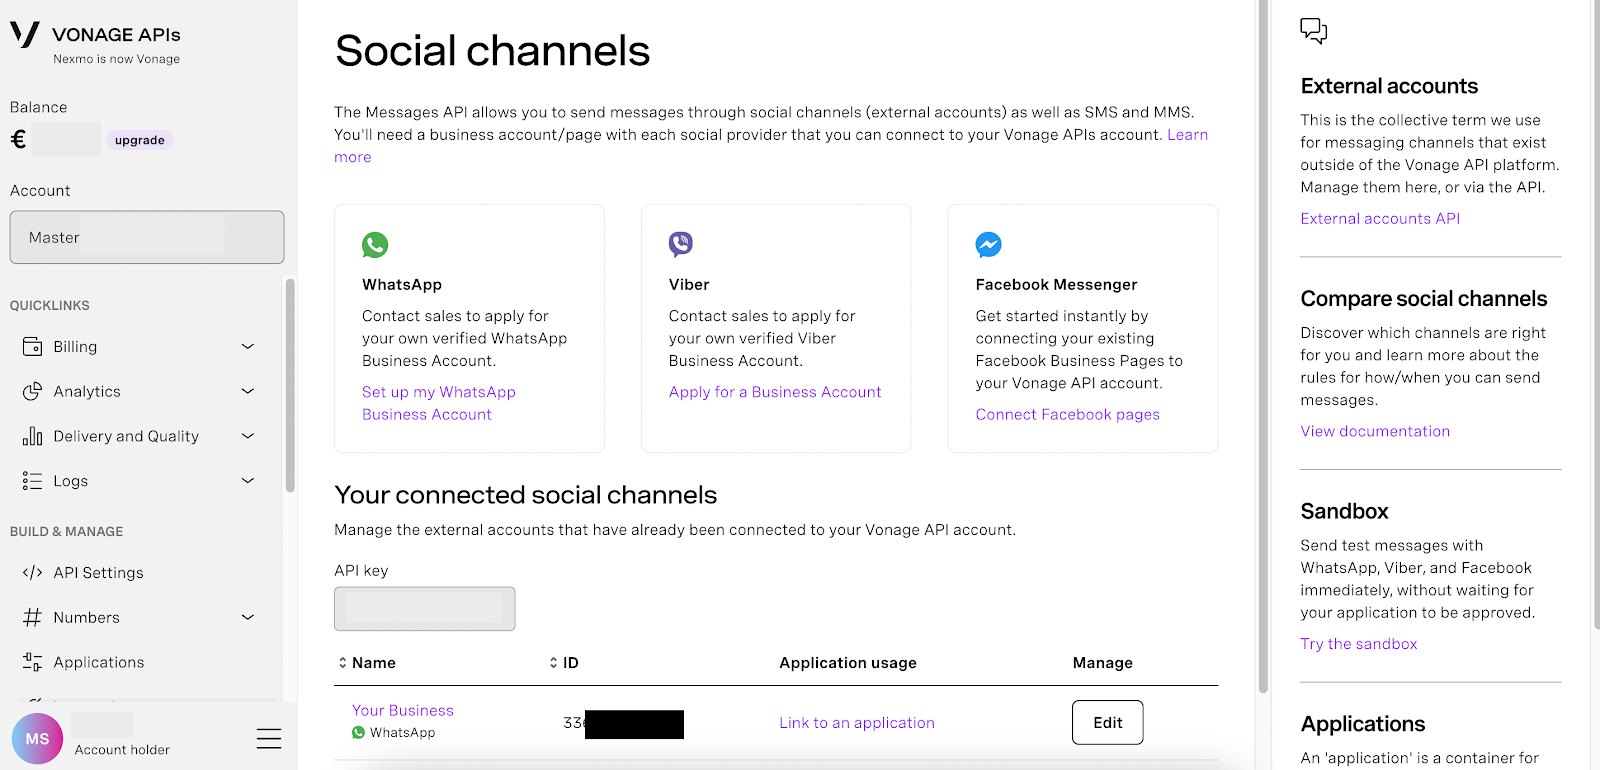Click the Logs list icon
This screenshot has height=770, width=1600.
coord(33,481)
